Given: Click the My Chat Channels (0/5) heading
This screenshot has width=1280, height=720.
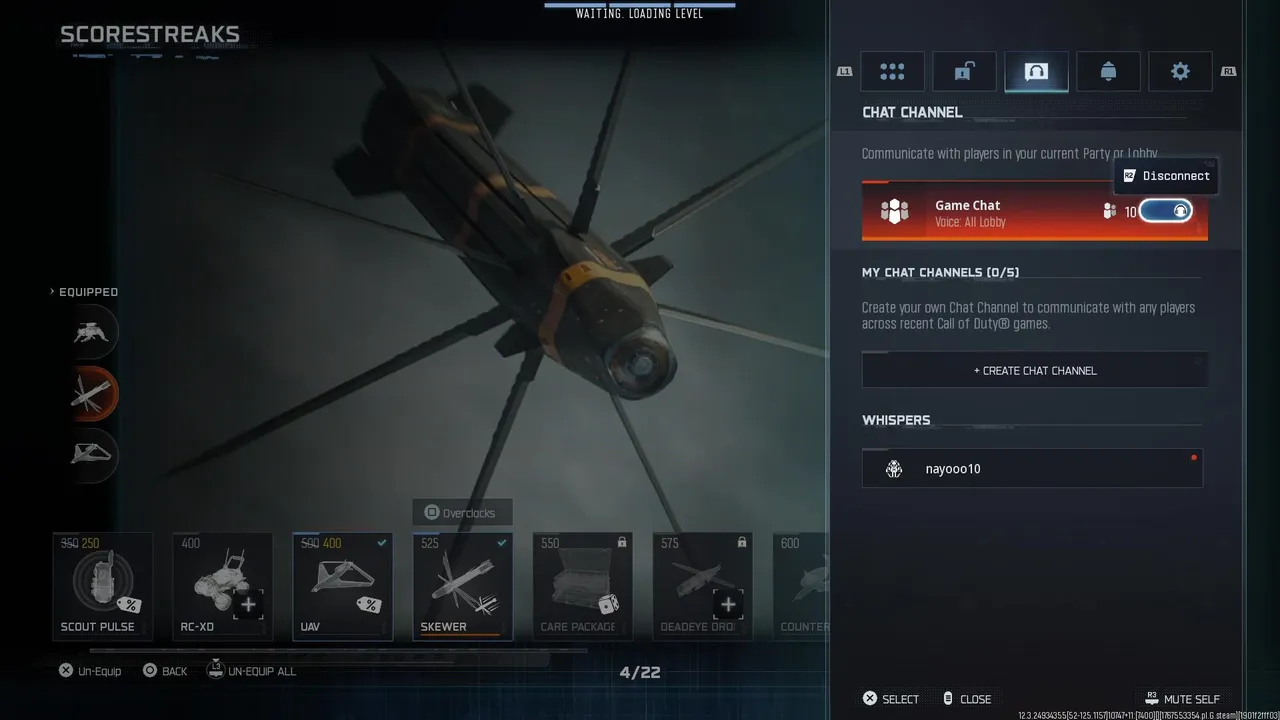Looking at the screenshot, I should point(941,272).
